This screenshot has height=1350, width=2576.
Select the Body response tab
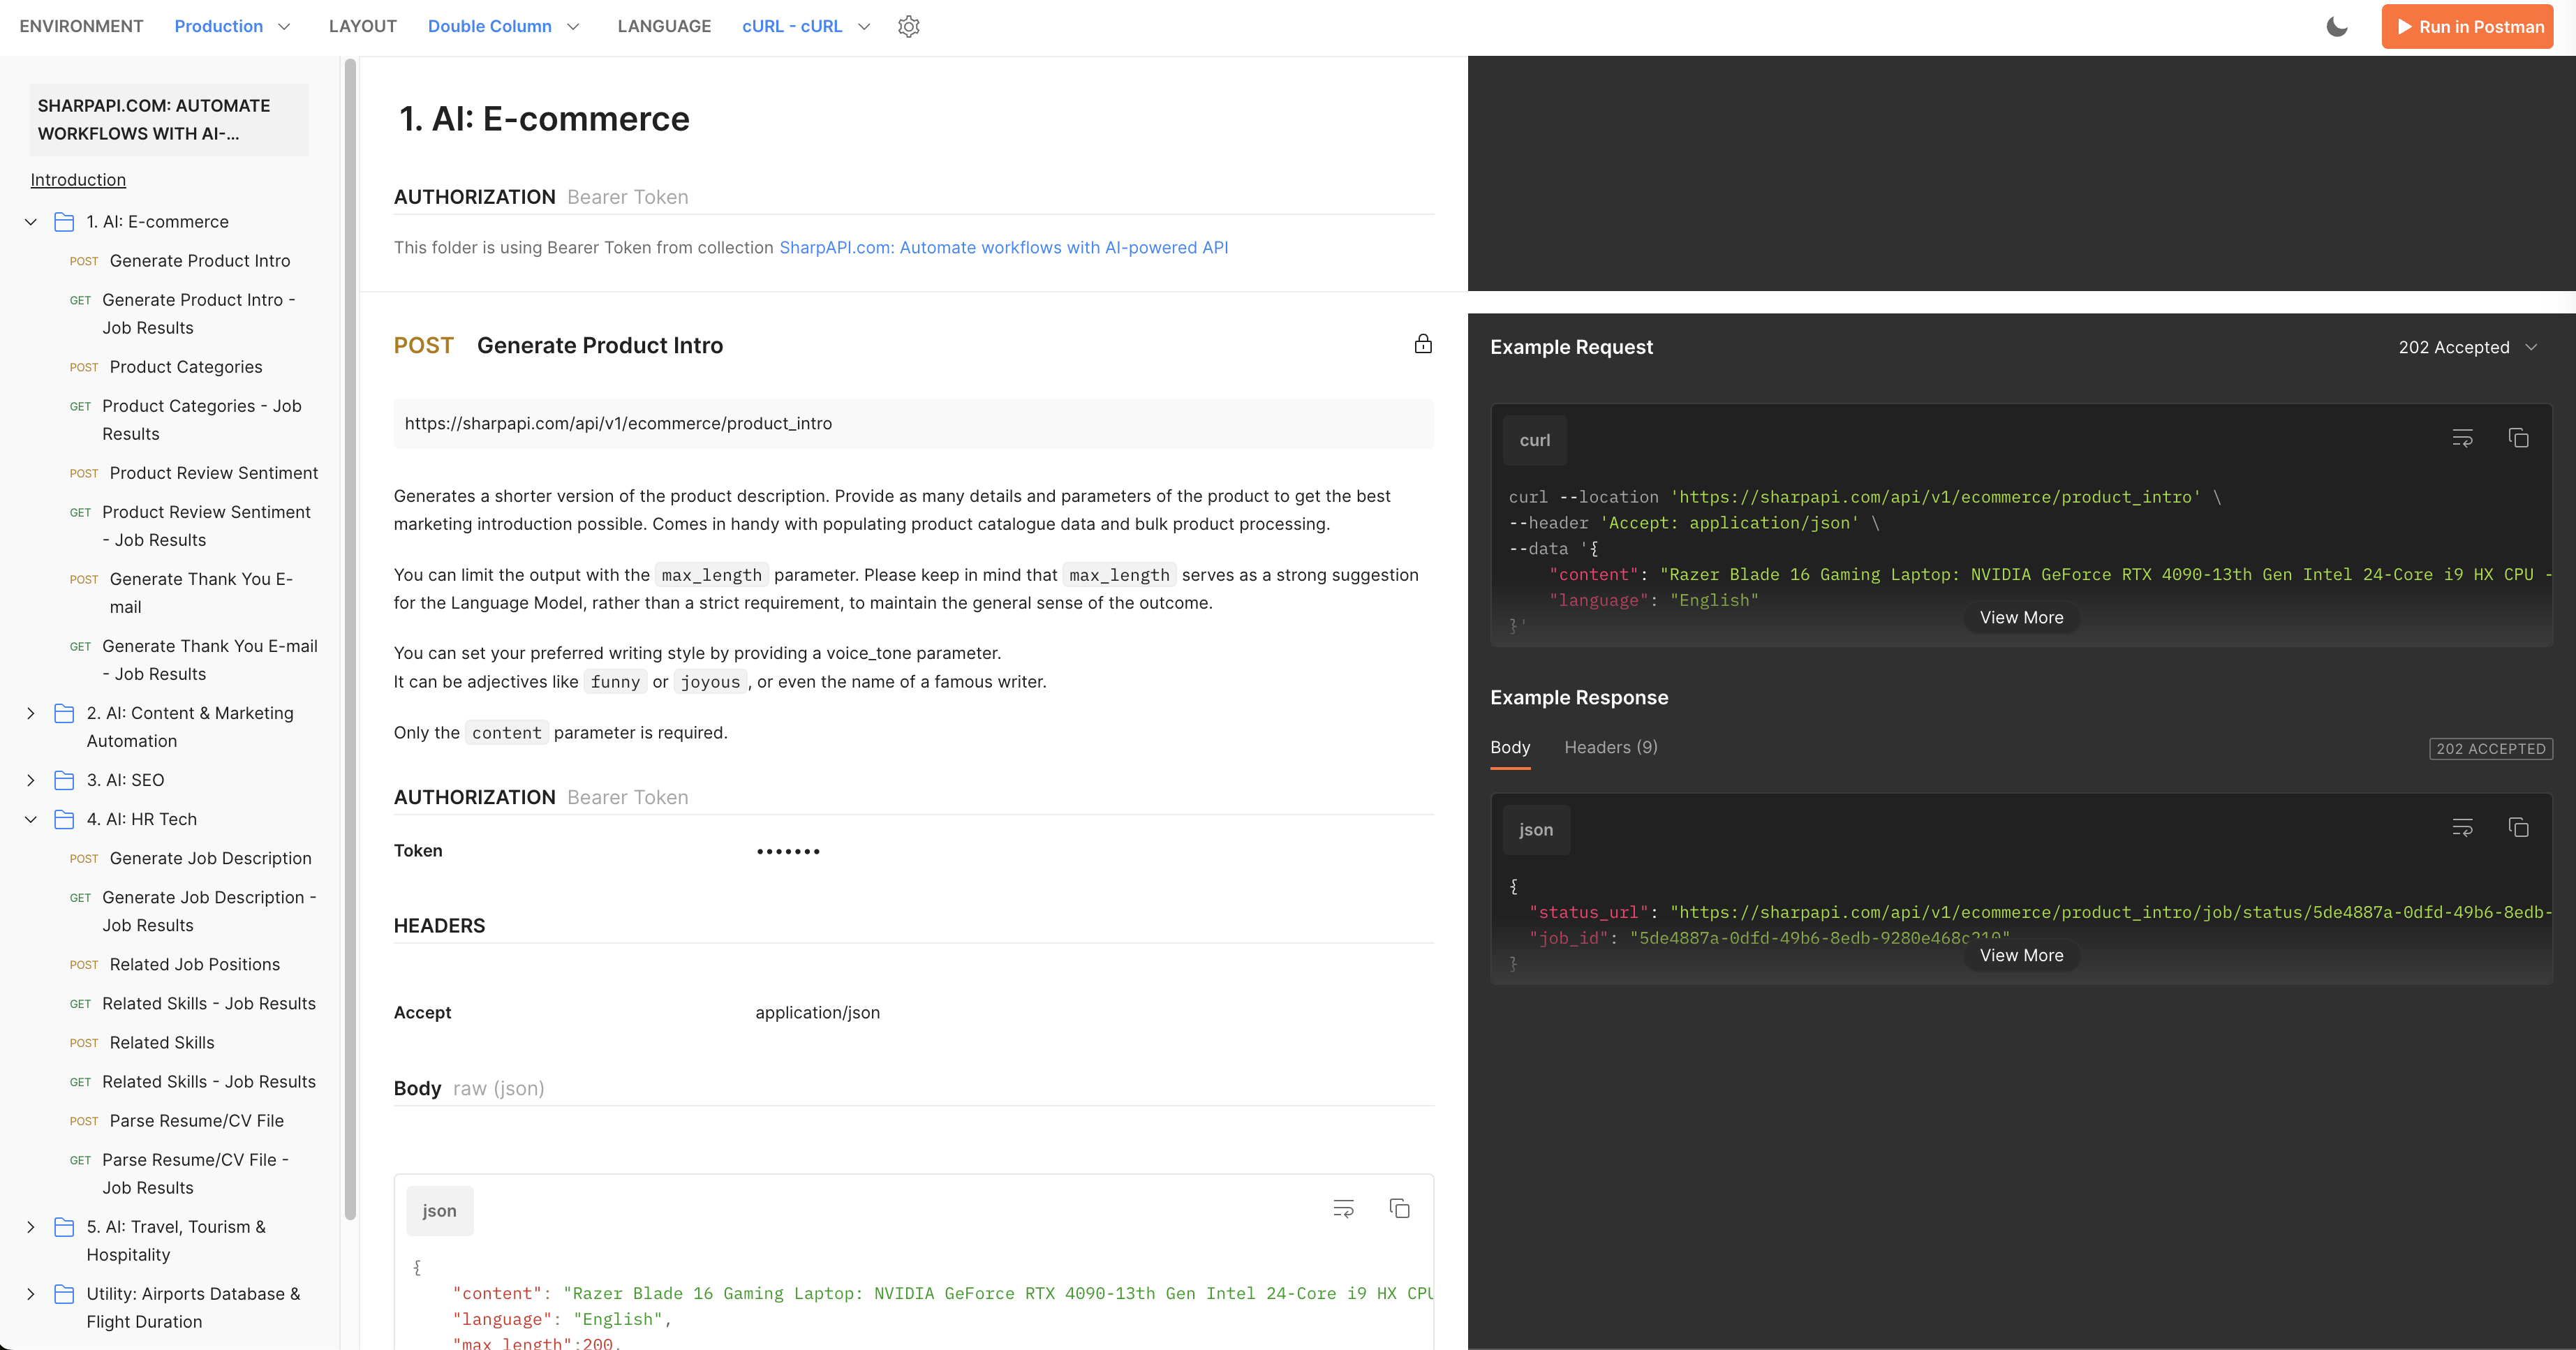[x=1509, y=747]
